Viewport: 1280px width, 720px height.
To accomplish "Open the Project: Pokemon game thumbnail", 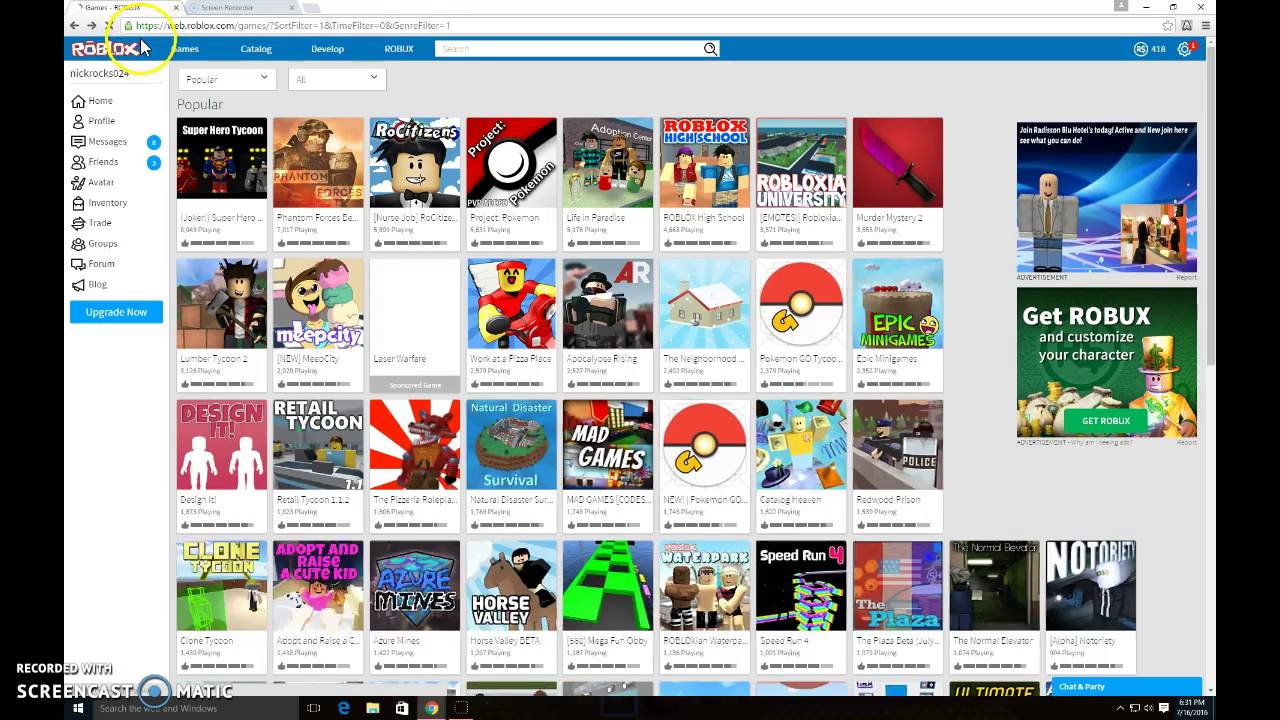I will click(x=512, y=163).
